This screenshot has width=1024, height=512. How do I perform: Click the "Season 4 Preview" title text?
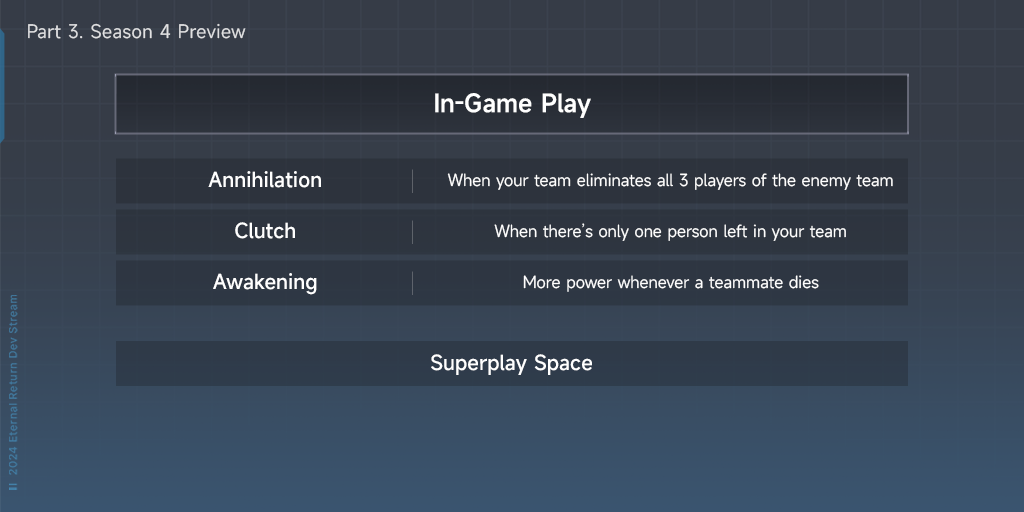tap(168, 32)
